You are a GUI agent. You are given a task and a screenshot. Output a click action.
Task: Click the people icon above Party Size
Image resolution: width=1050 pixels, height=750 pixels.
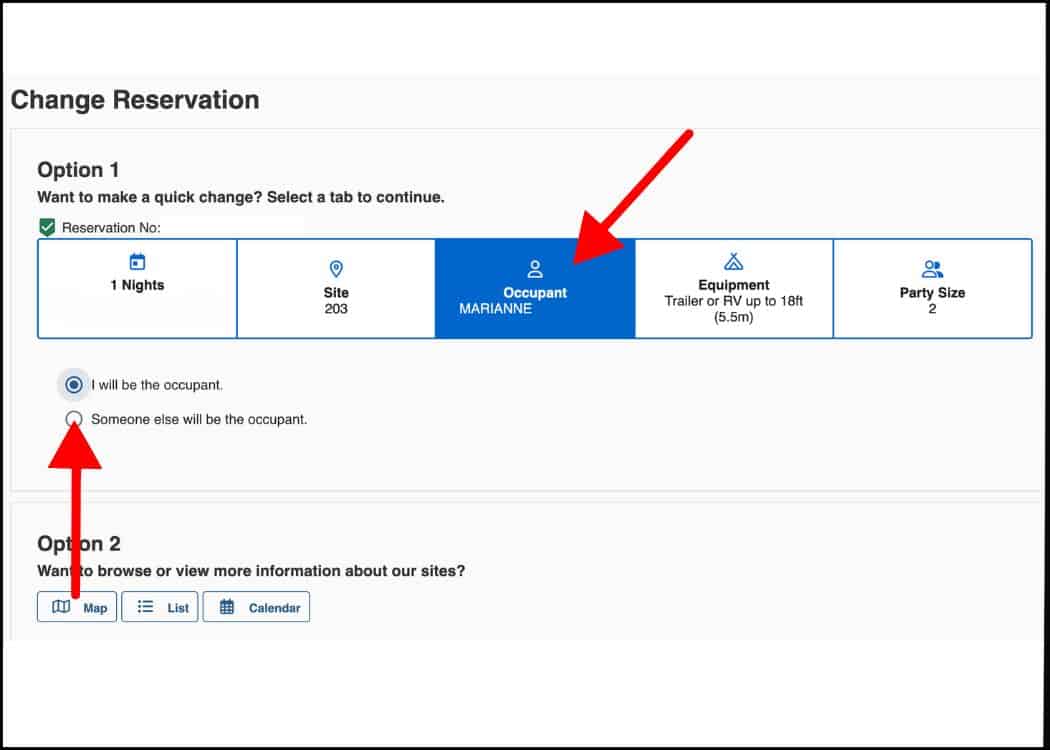(932, 269)
